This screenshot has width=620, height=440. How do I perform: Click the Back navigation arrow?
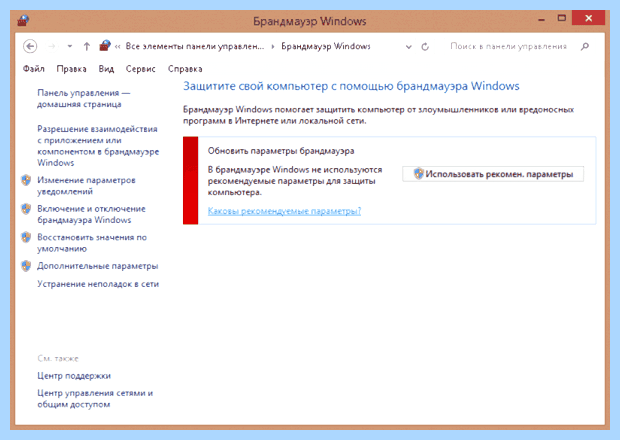pos(30,47)
